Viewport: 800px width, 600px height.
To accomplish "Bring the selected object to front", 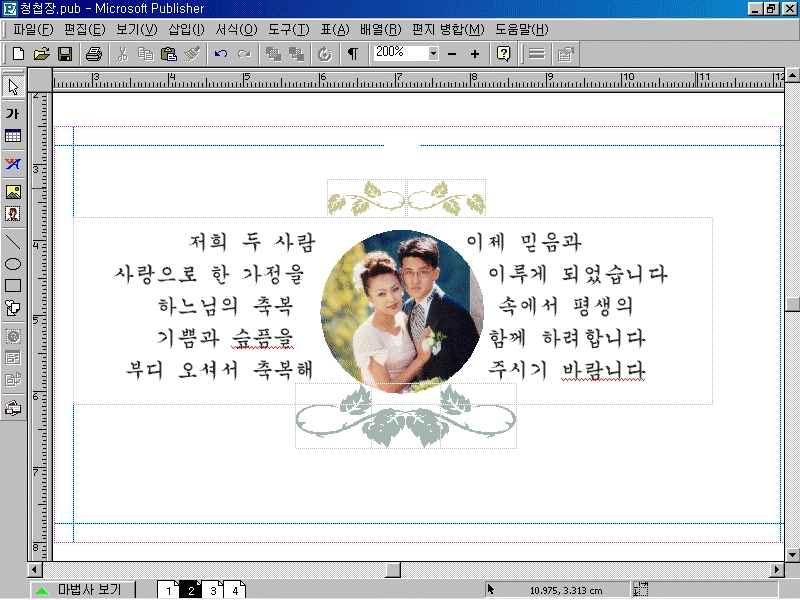I will click(273, 54).
